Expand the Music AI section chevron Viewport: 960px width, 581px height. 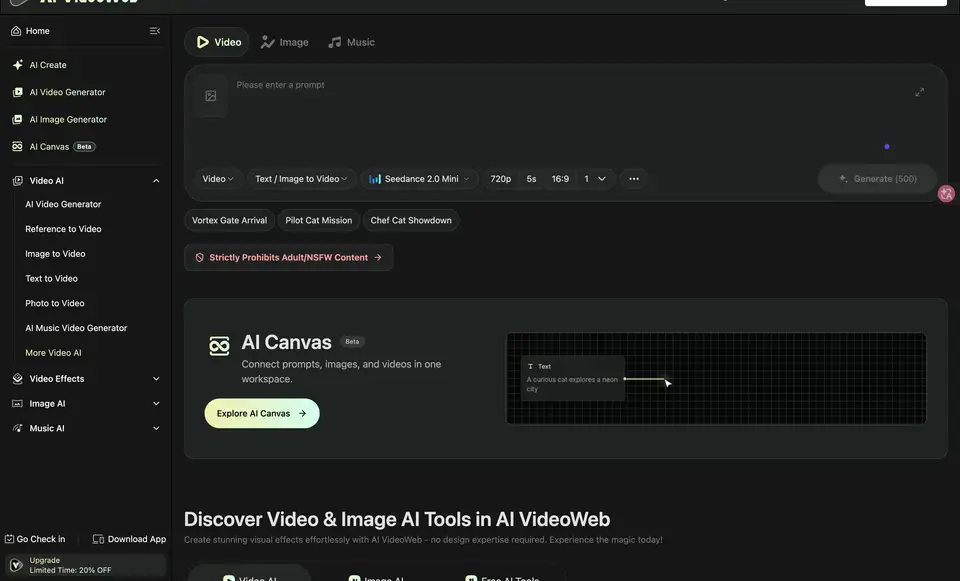[x=156, y=428]
